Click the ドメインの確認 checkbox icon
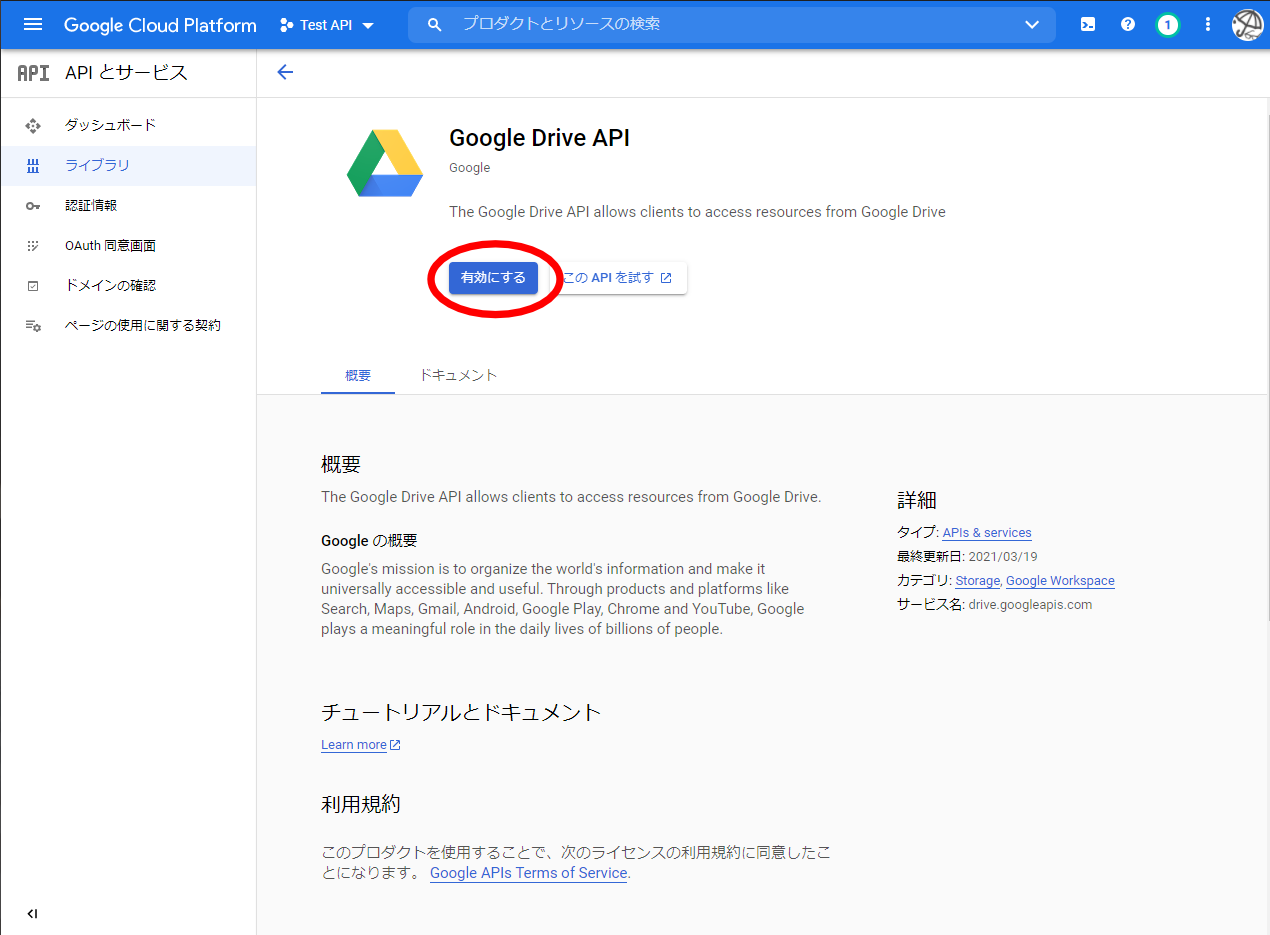 [x=33, y=285]
